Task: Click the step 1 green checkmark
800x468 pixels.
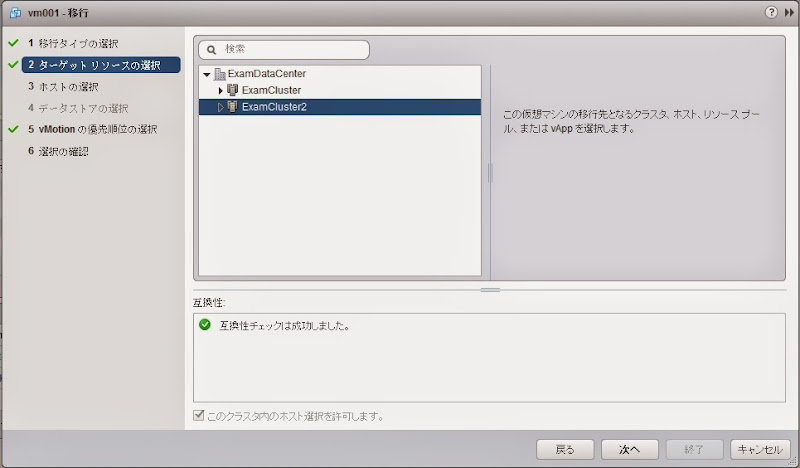Action: point(14,43)
